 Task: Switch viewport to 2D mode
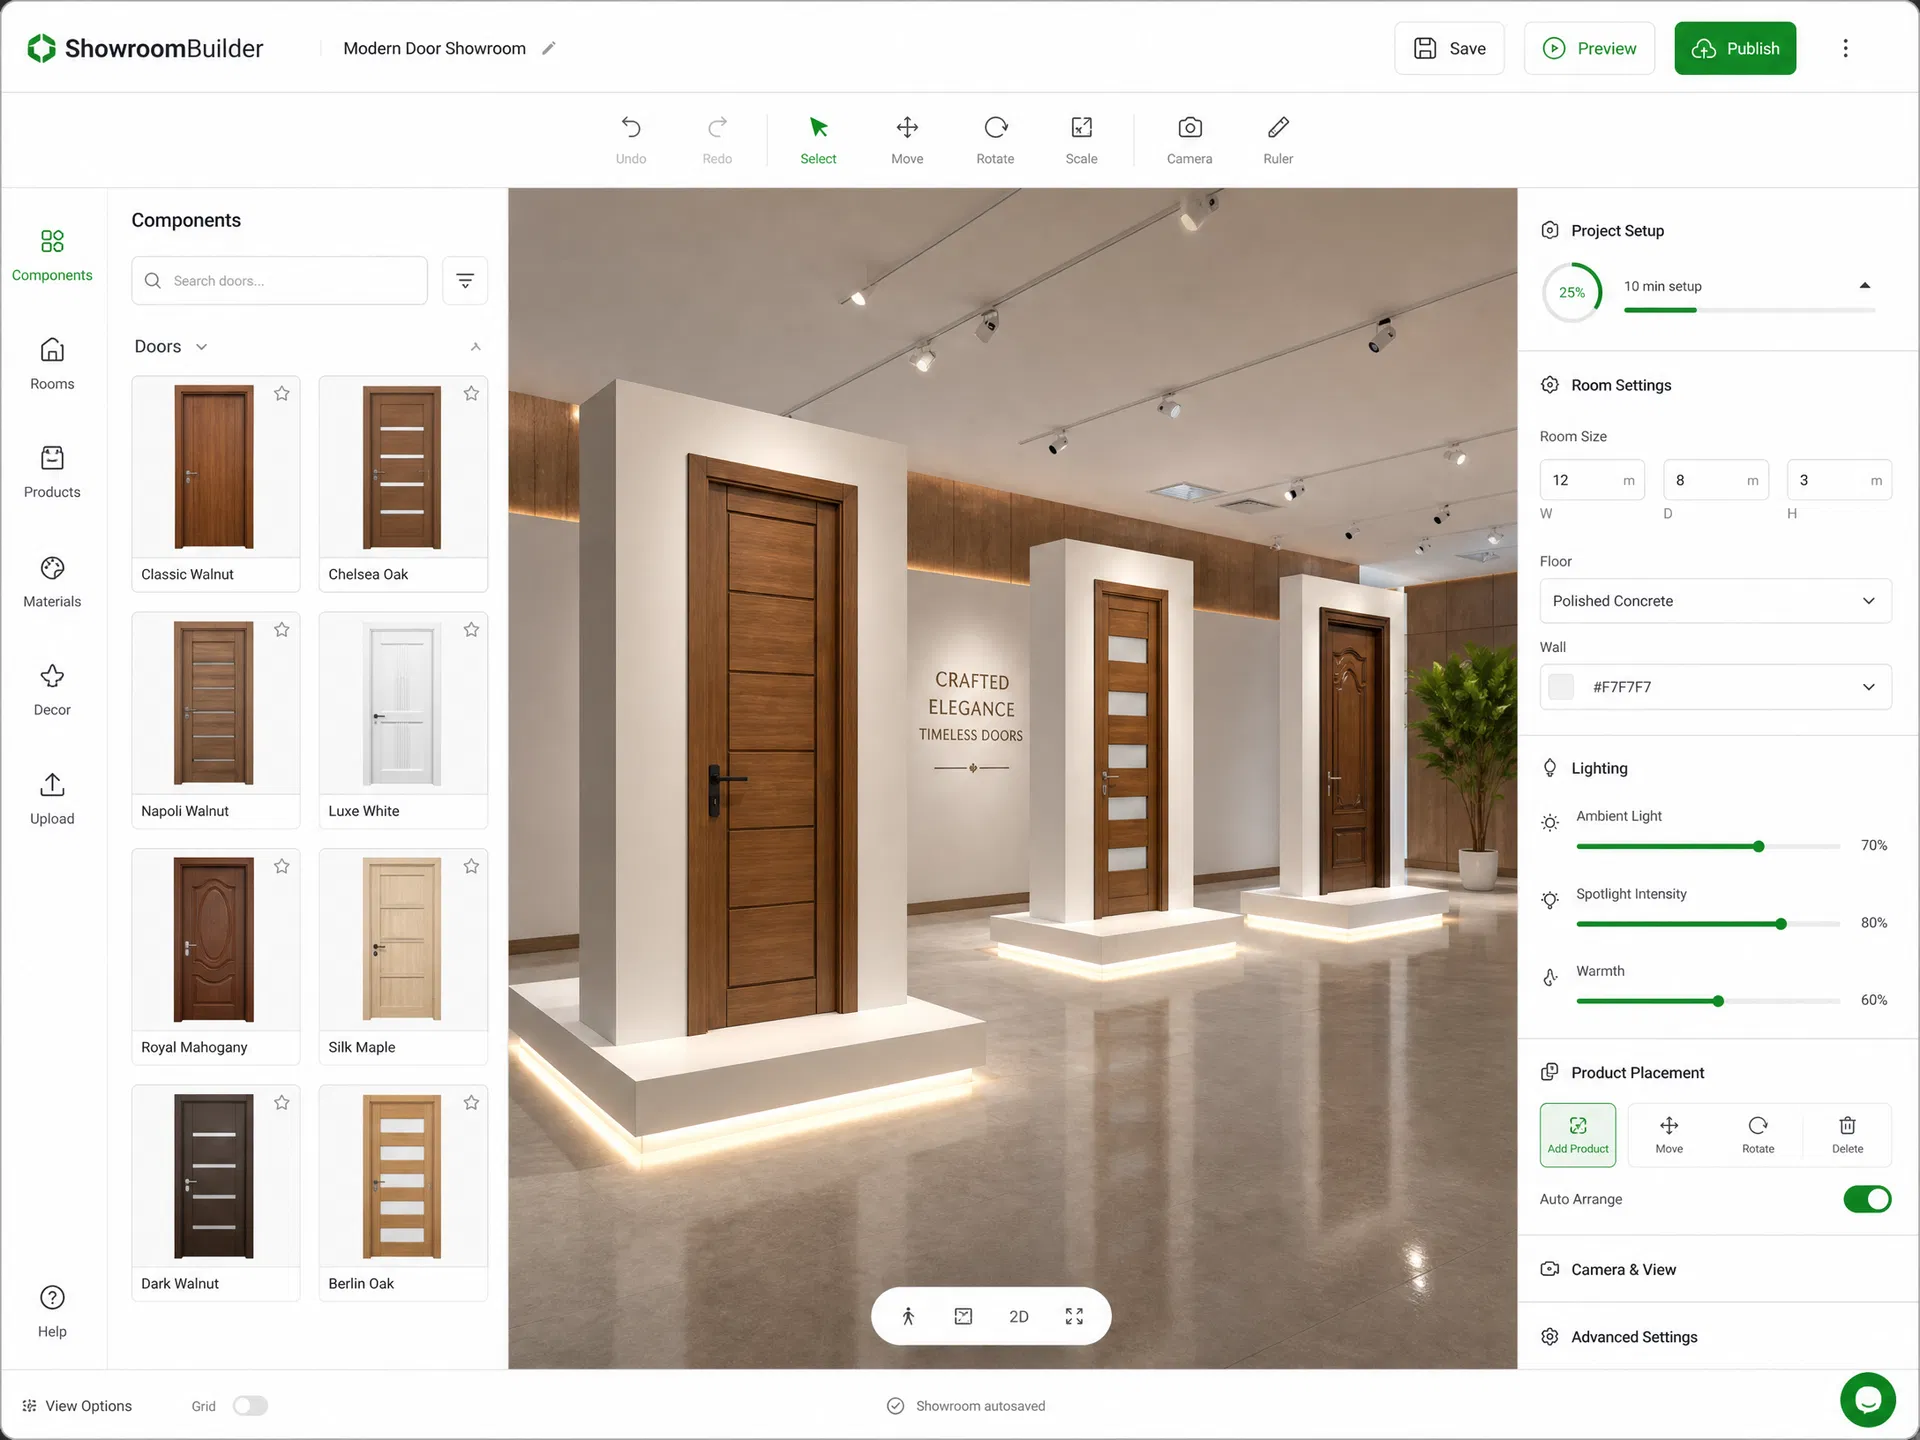click(1019, 1316)
